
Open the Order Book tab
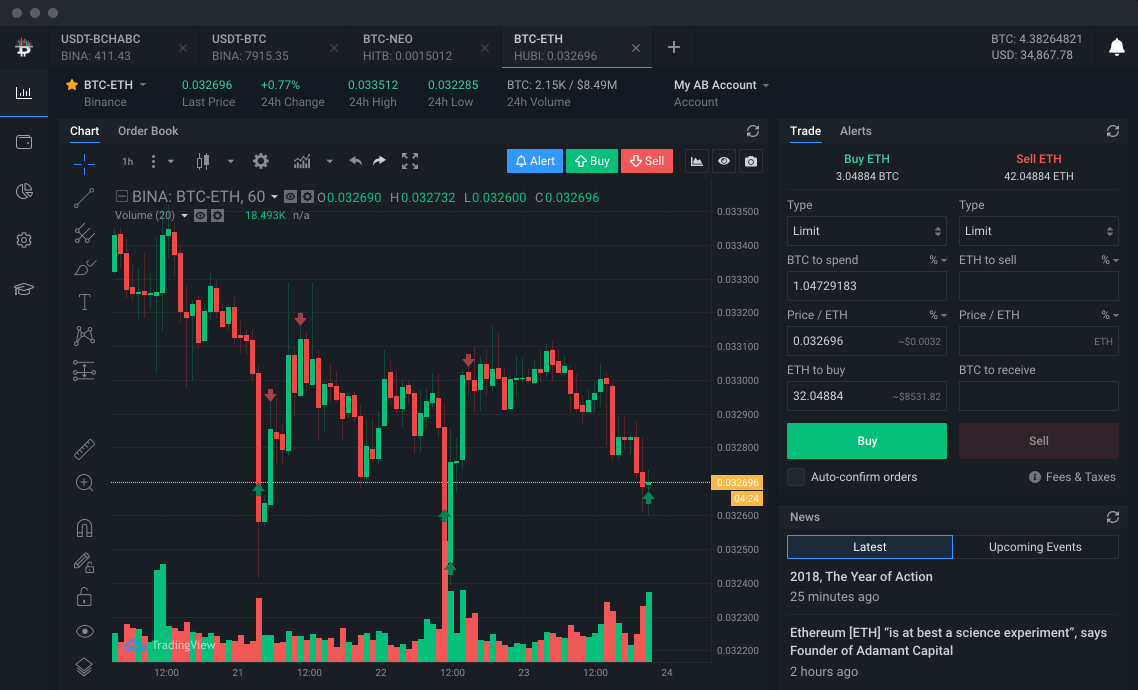148,131
